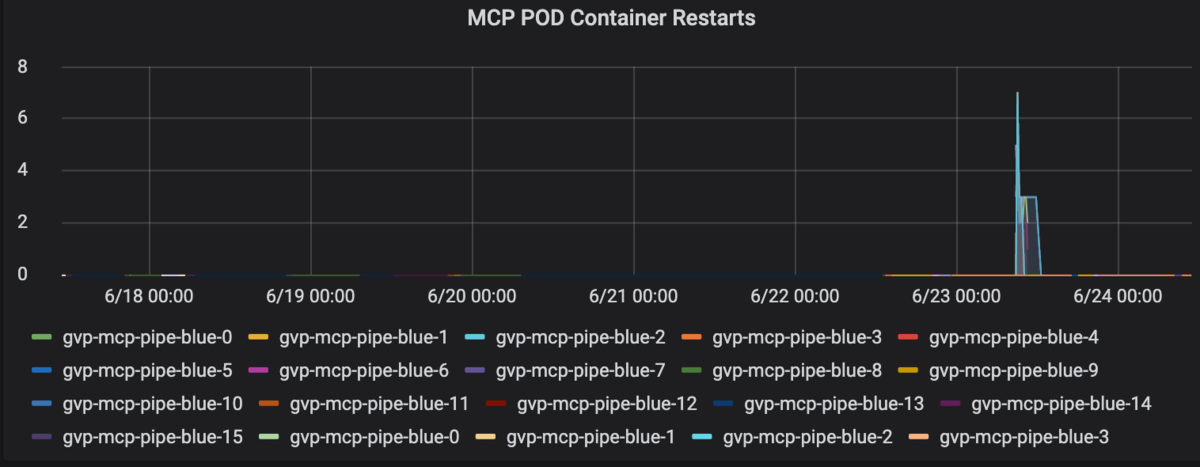
Task: Click the restart spike peak near value 7
Action: coord(1017,93)
